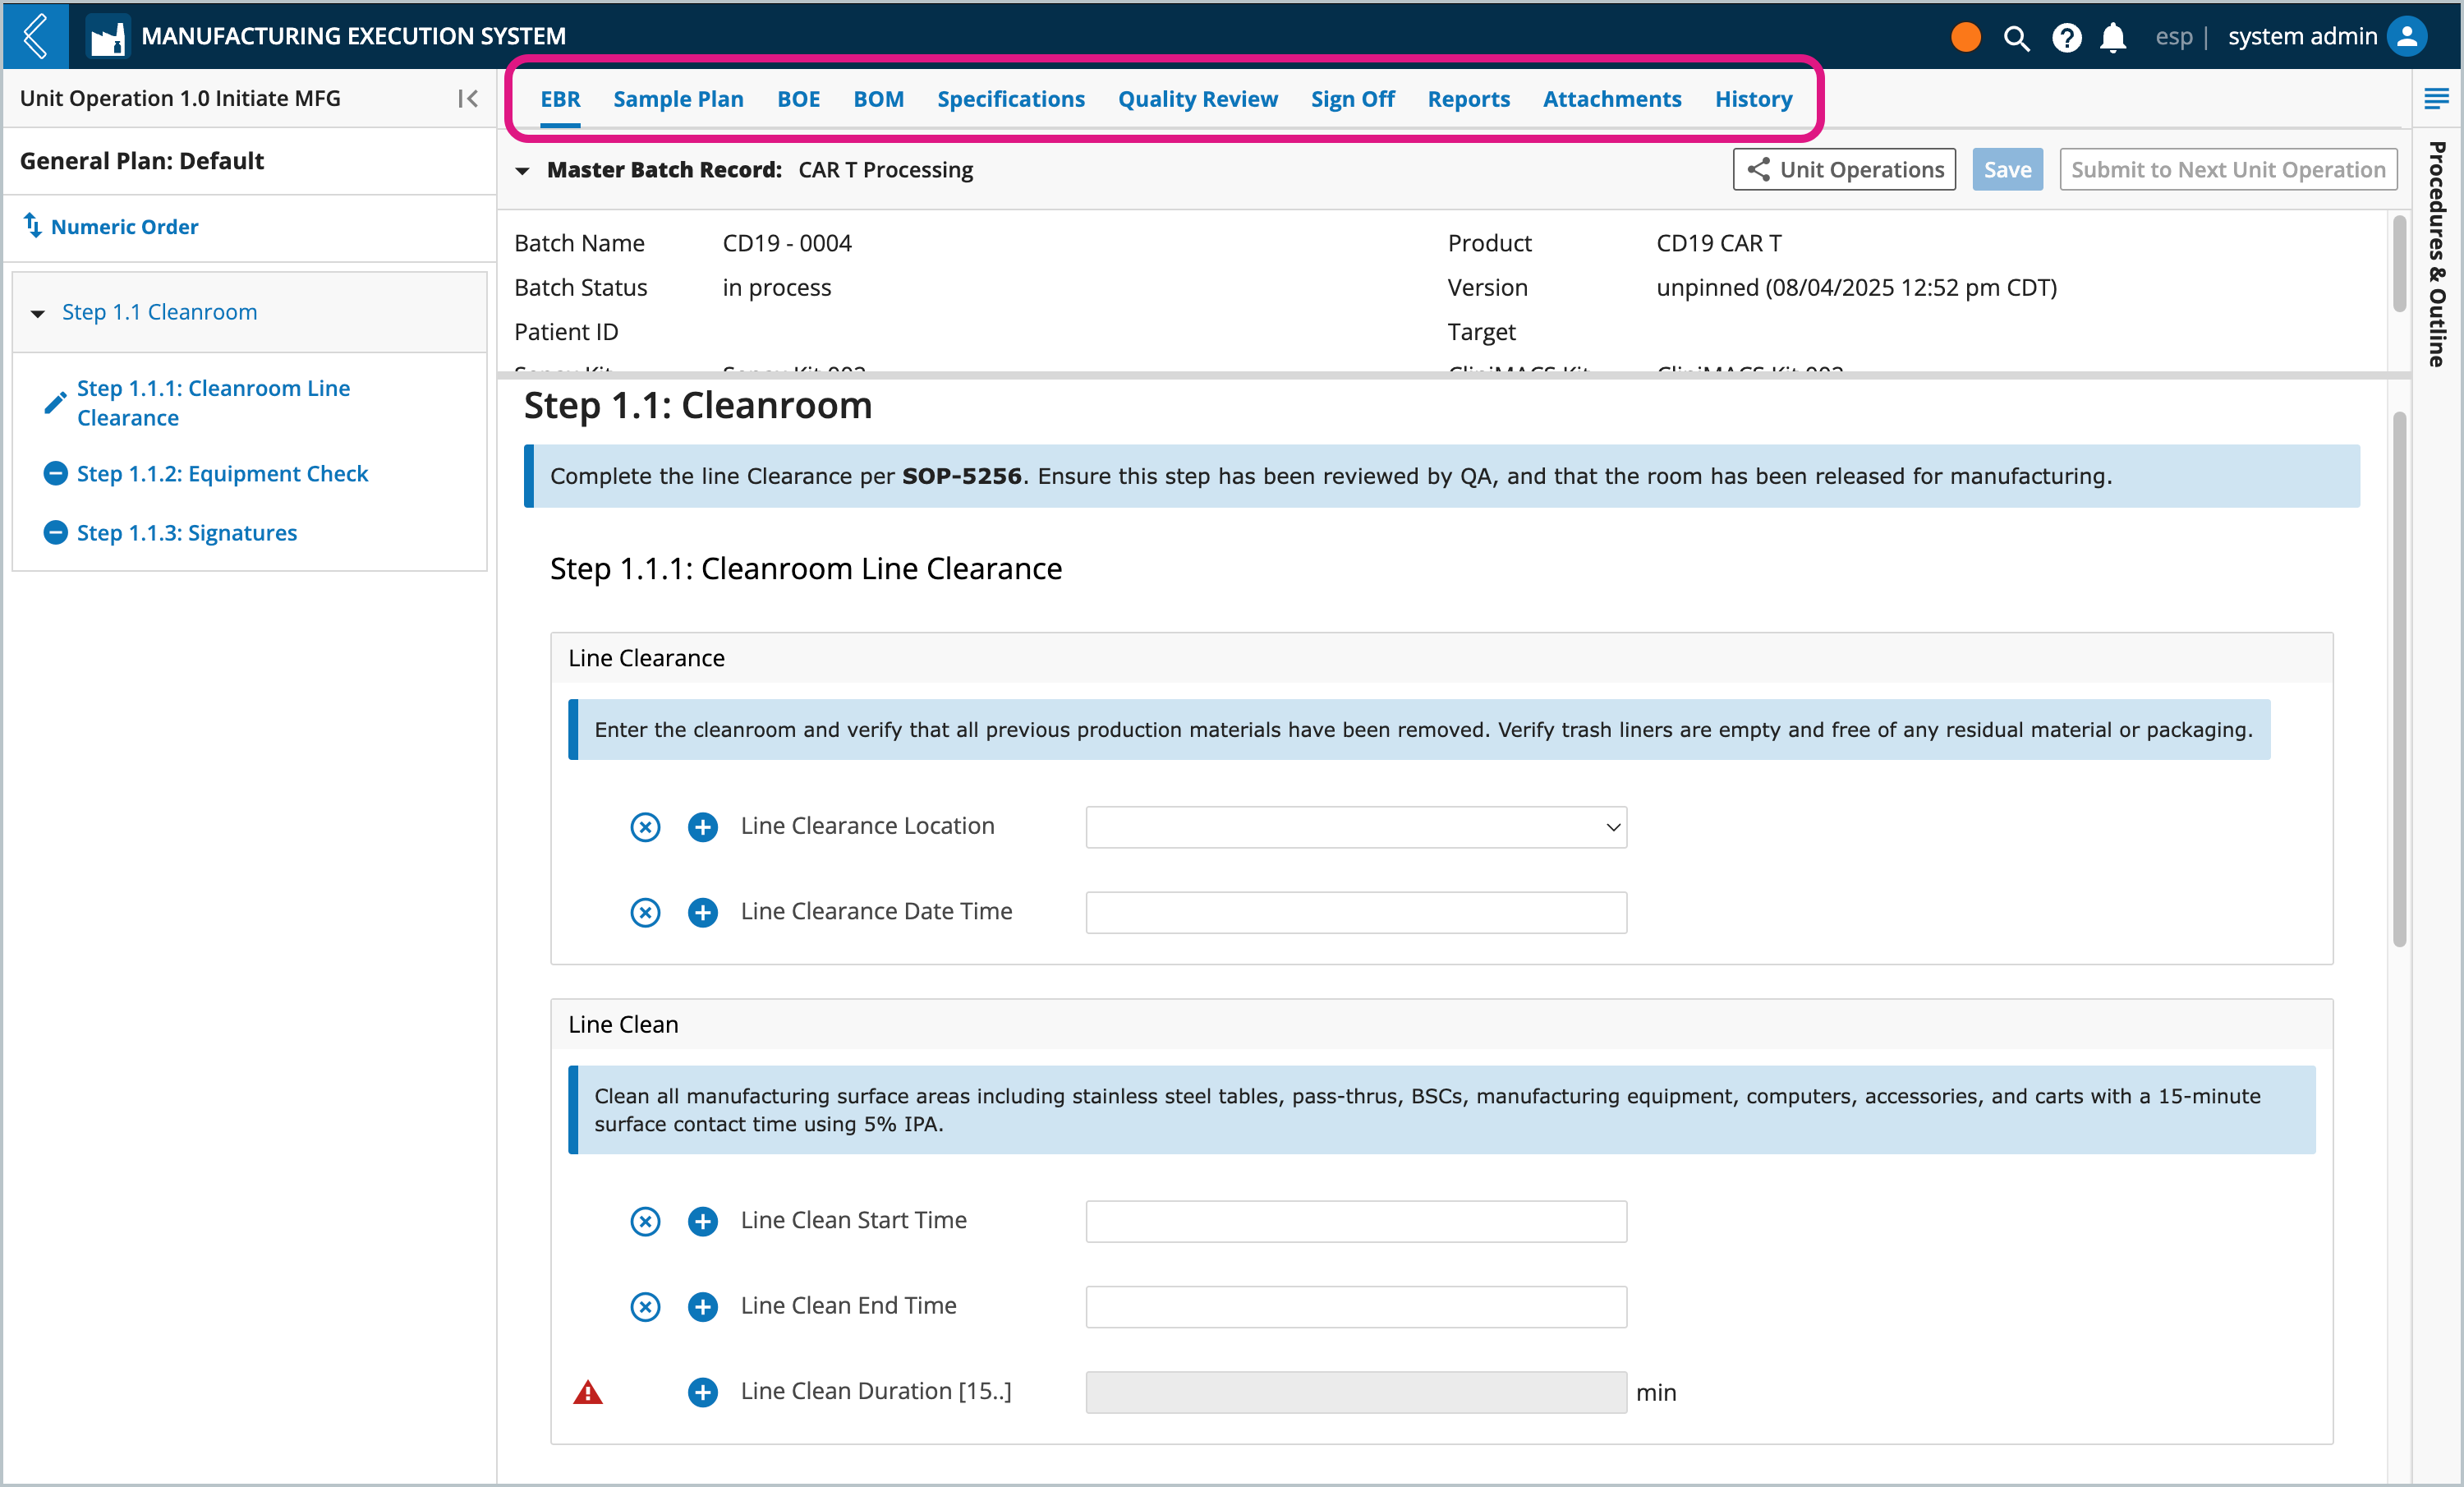Clear Line Clean End Time with x icon
Screen dimensions: 2464x1487
coord(645,1306)
